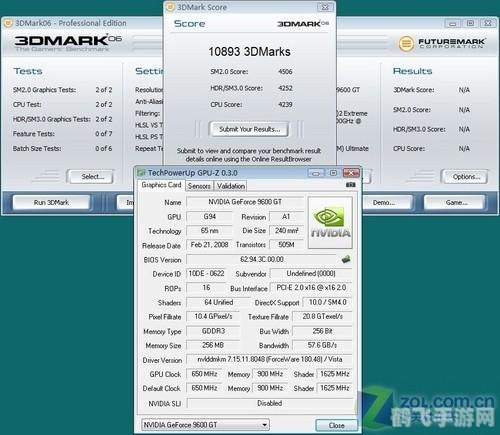Click the 3DMark06 main window title icon

8,23
